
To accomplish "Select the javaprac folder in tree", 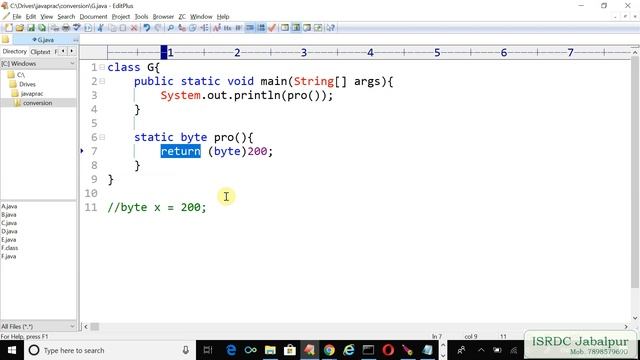I will coord(32,93).
